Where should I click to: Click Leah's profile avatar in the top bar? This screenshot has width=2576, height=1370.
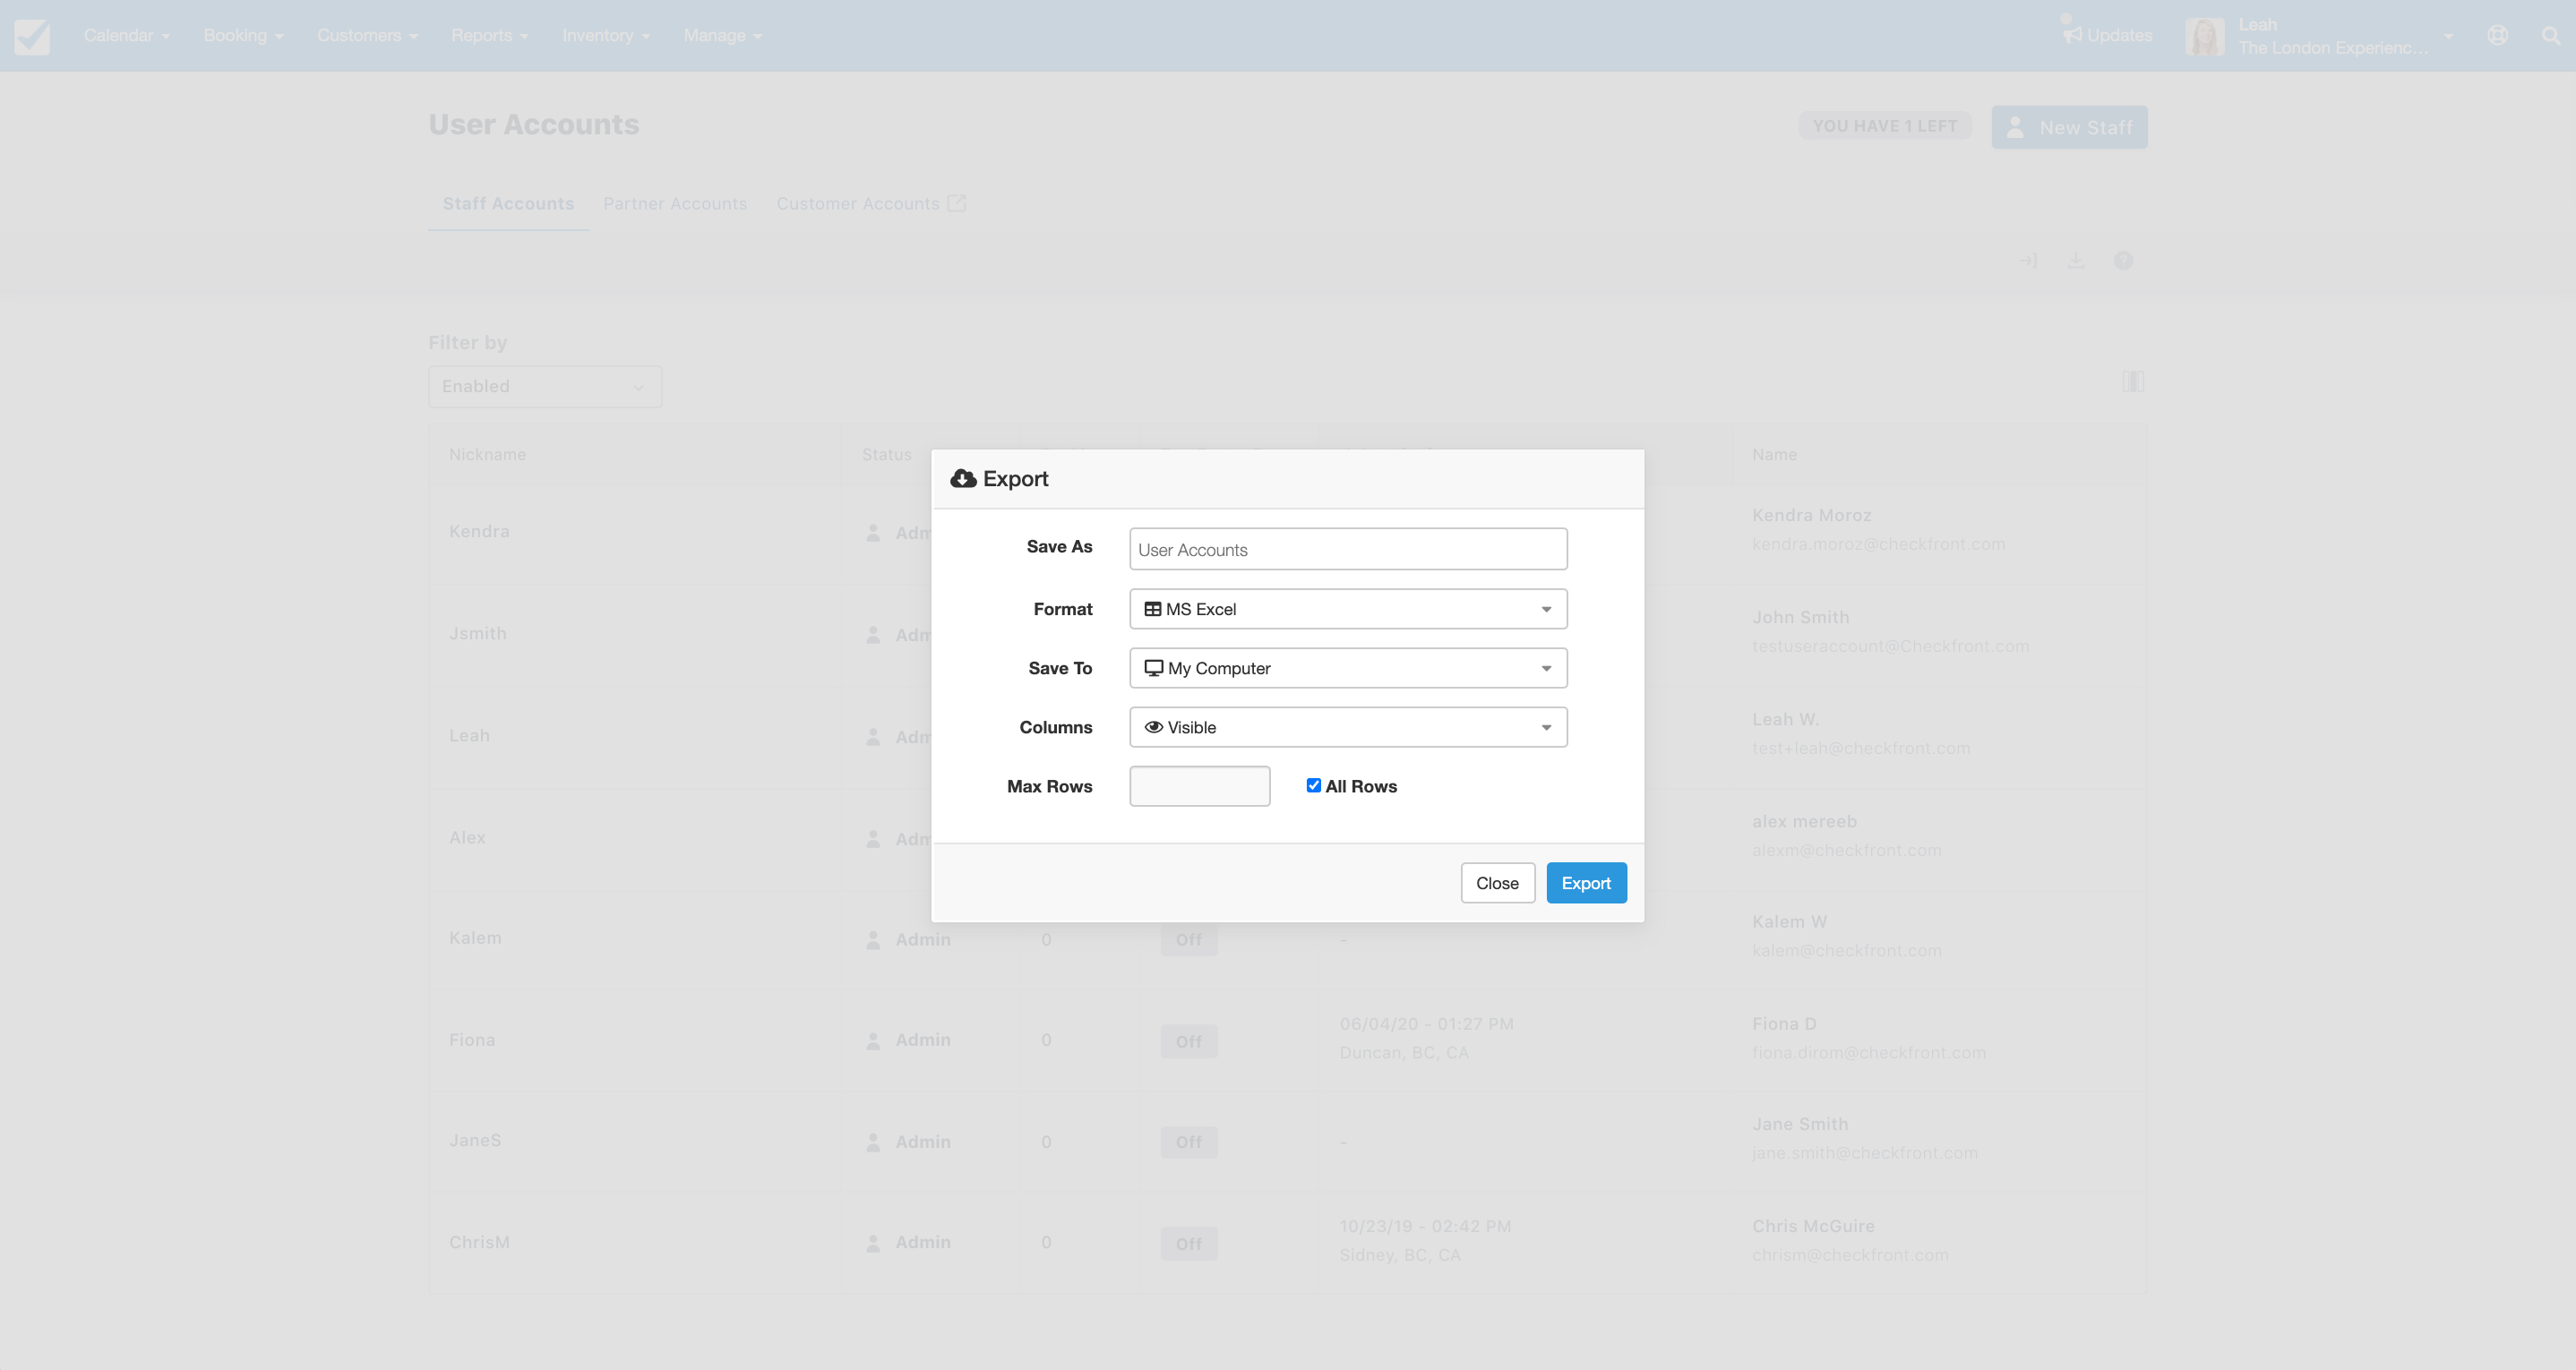tap(2204, 37)
